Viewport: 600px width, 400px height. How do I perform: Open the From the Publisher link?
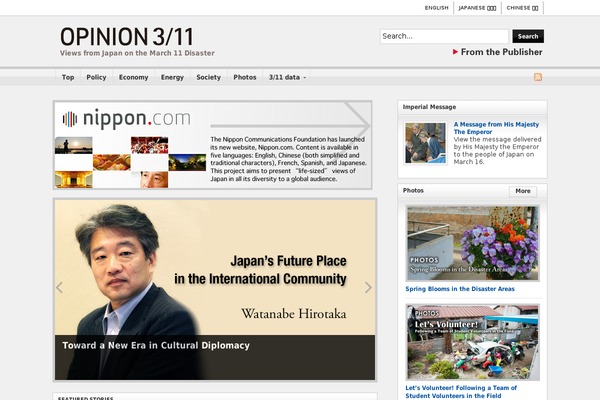click(501, 52)
